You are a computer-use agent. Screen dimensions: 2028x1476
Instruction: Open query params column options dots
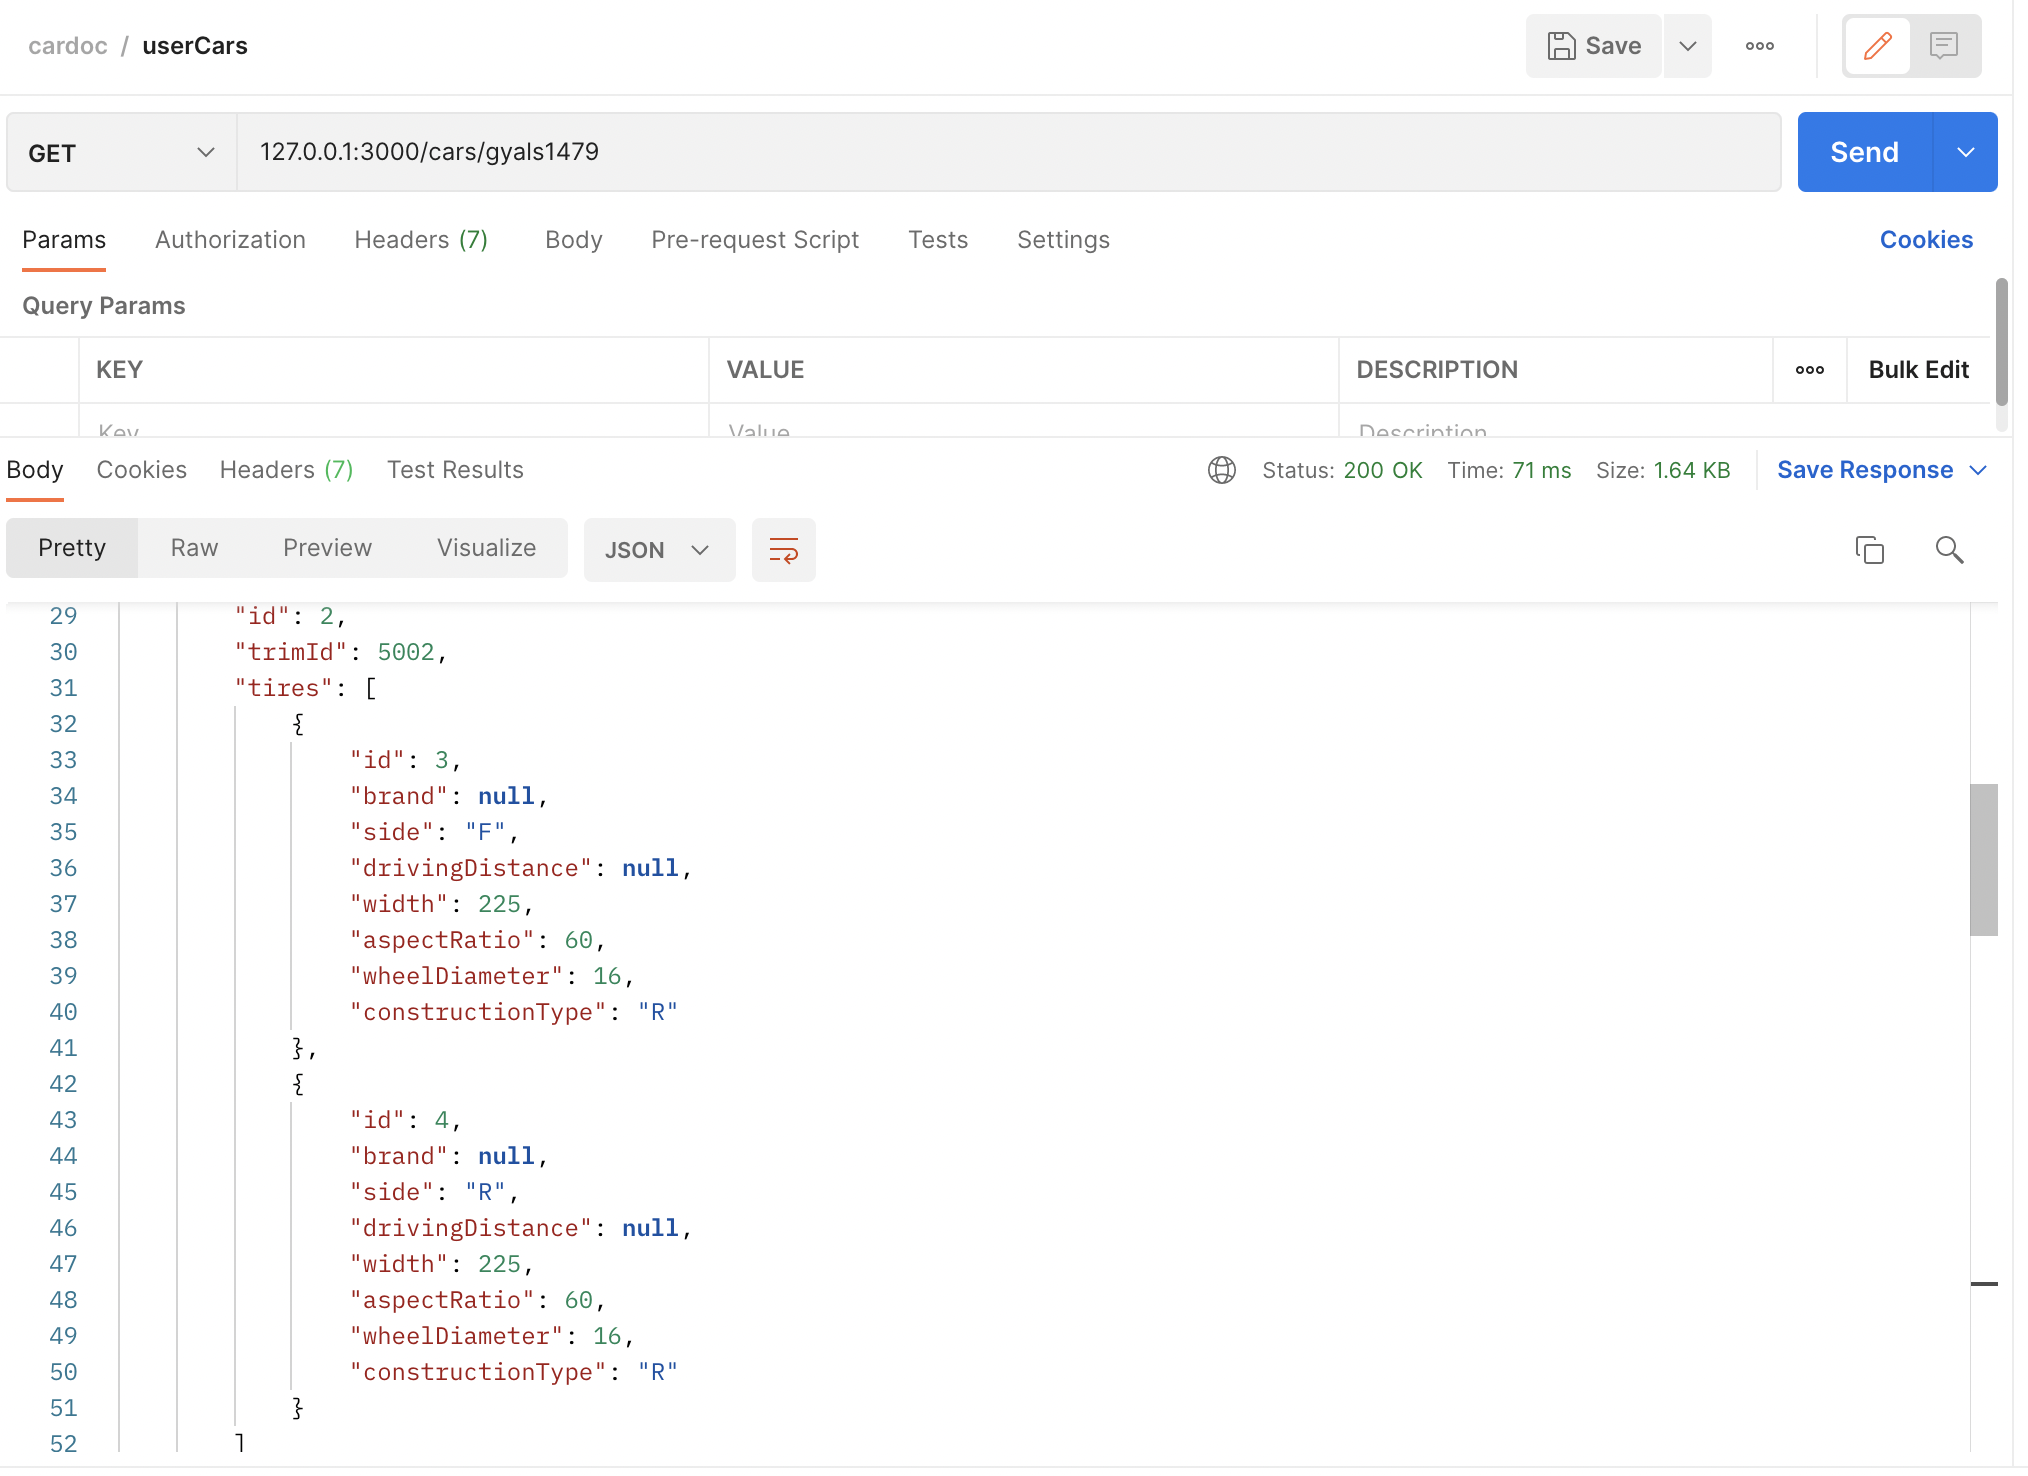tap(1810, 370)
